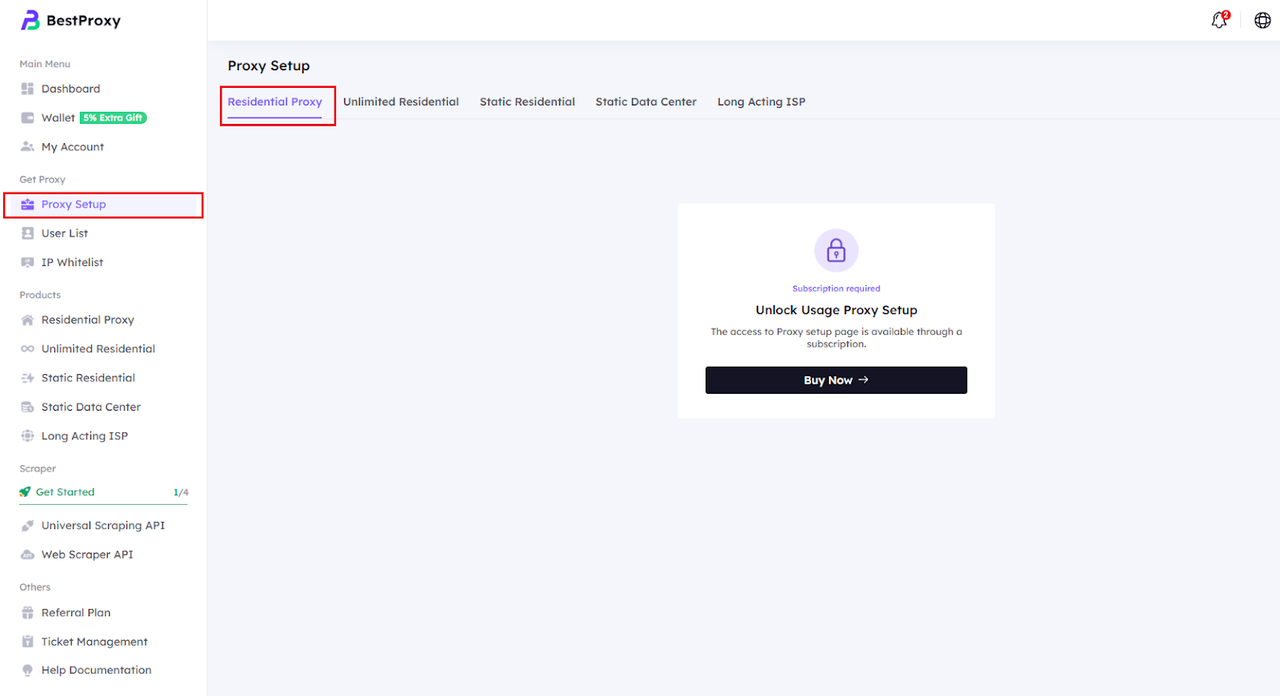1280x696 pixels.
Task: Select the Static Residential tab
Action: 527,102
